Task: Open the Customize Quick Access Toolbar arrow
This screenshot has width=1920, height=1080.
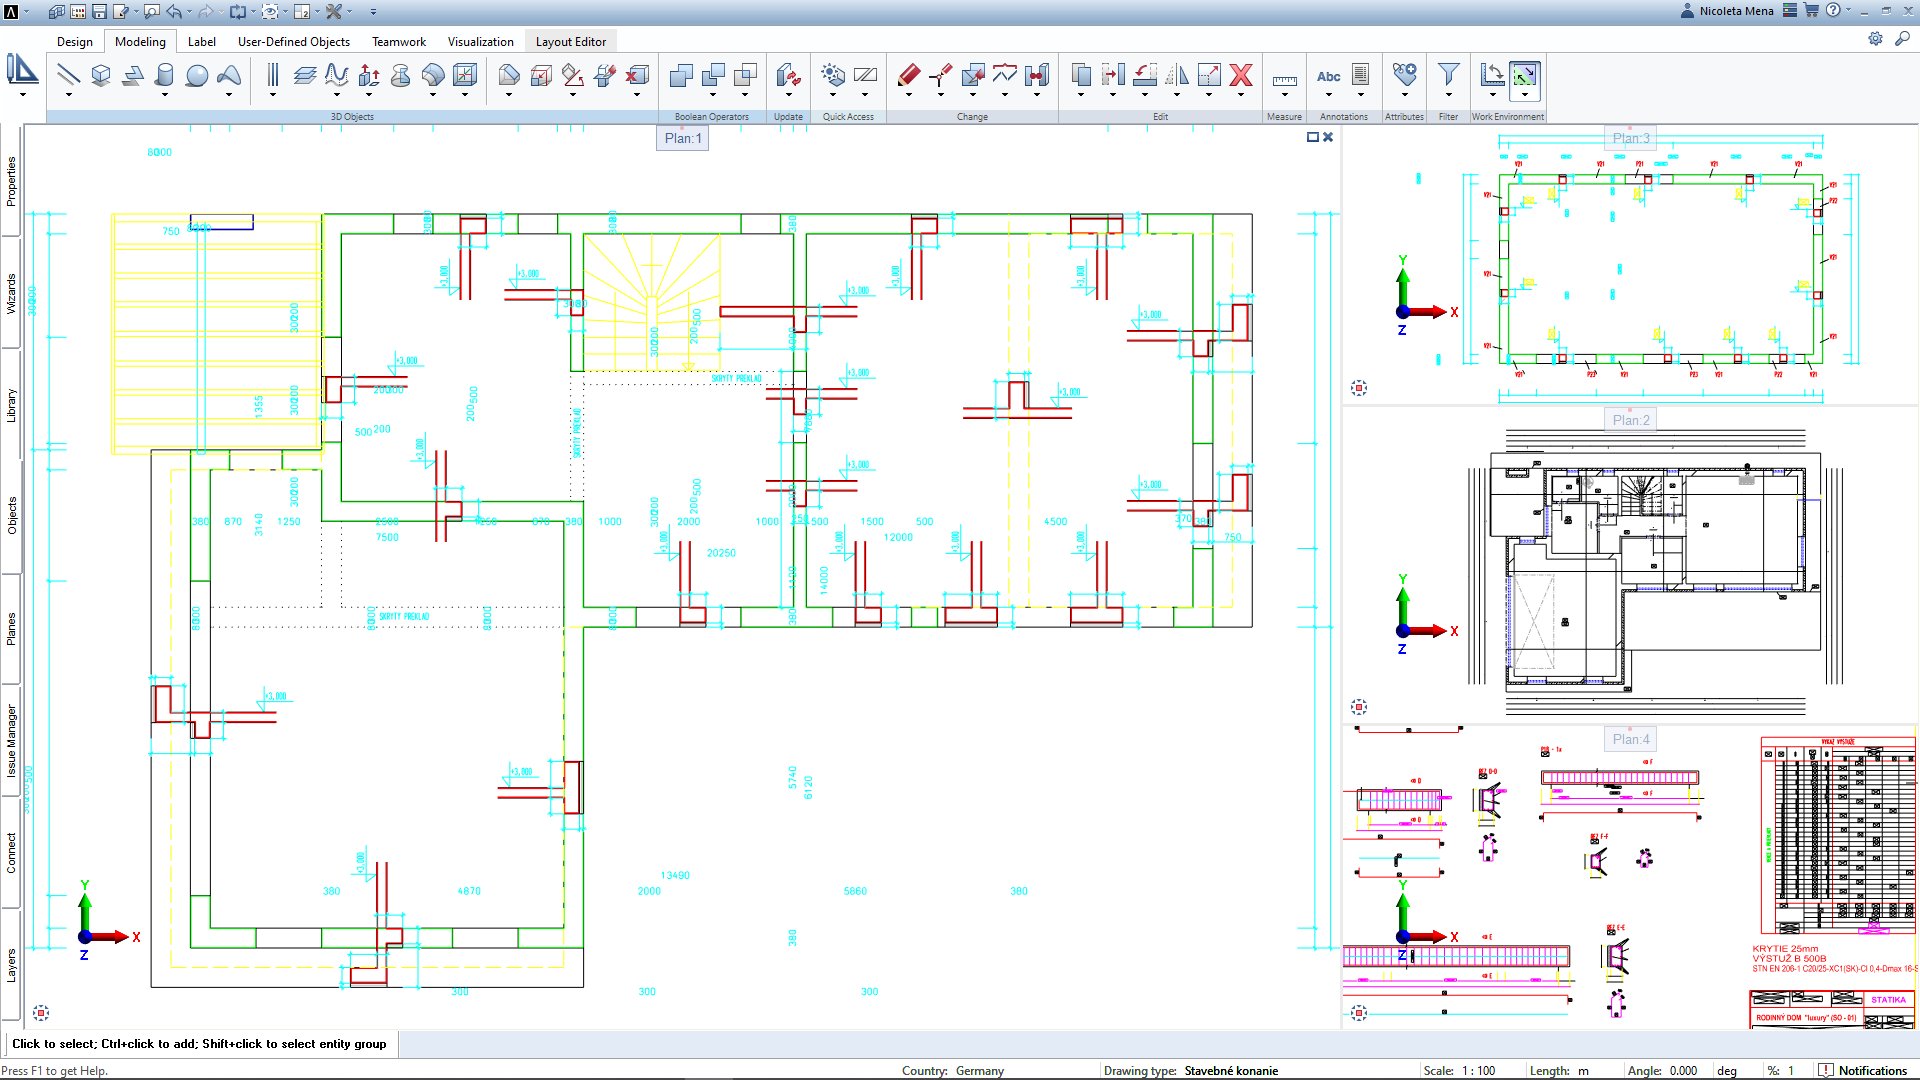Action: pos(373,12)
